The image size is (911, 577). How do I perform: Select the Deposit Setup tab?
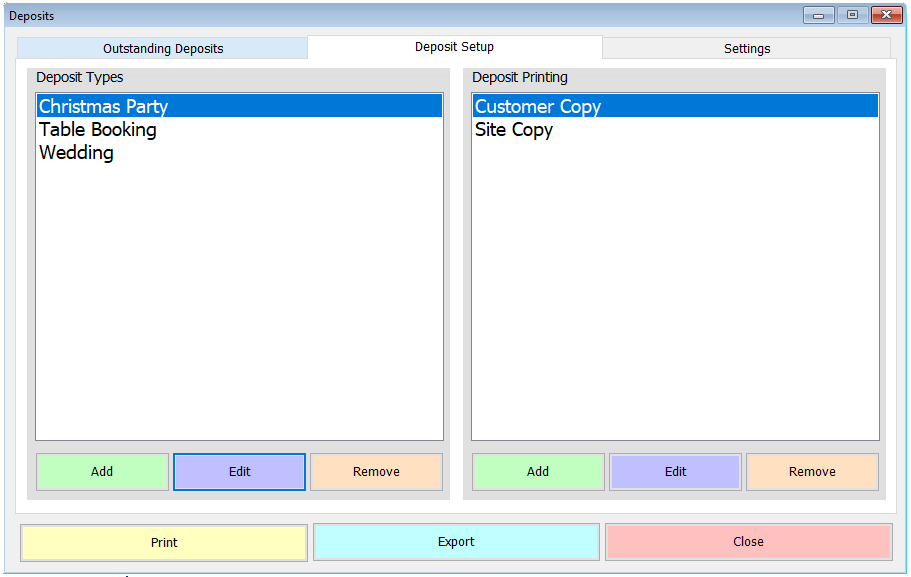[x=454, y=47]
